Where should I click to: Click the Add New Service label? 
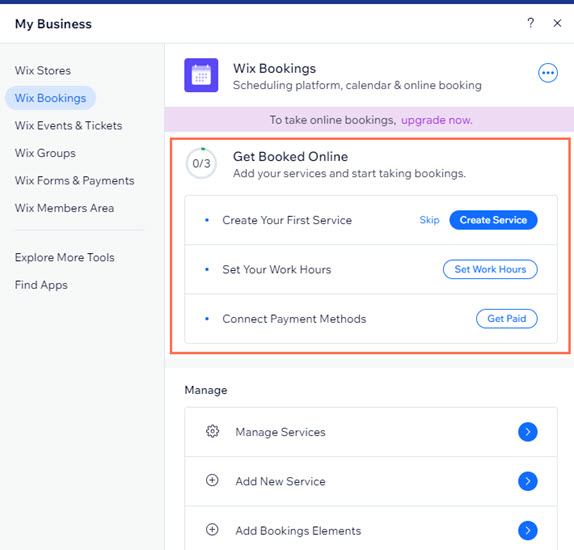tap(280, 481)
